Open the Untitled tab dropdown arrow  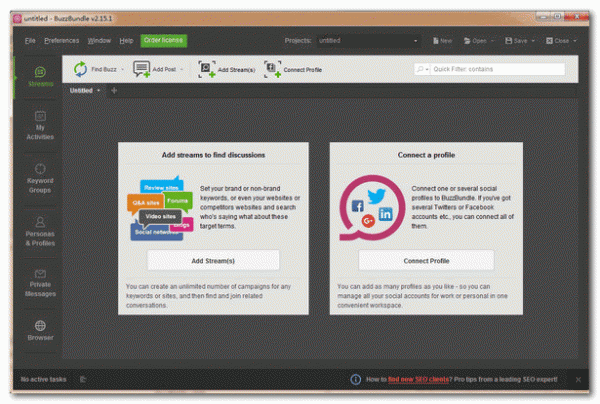[x=99, y=91]
